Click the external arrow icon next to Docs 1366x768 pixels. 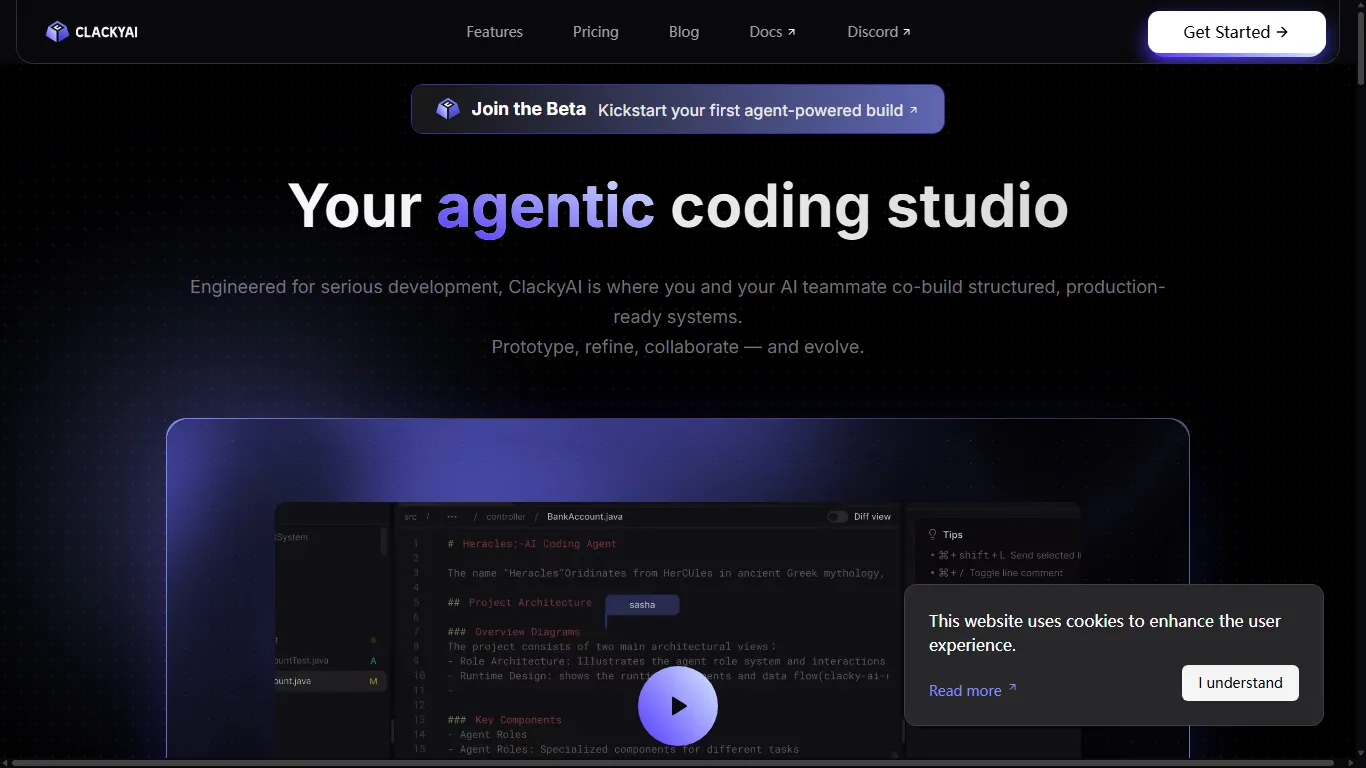[792, 32]
